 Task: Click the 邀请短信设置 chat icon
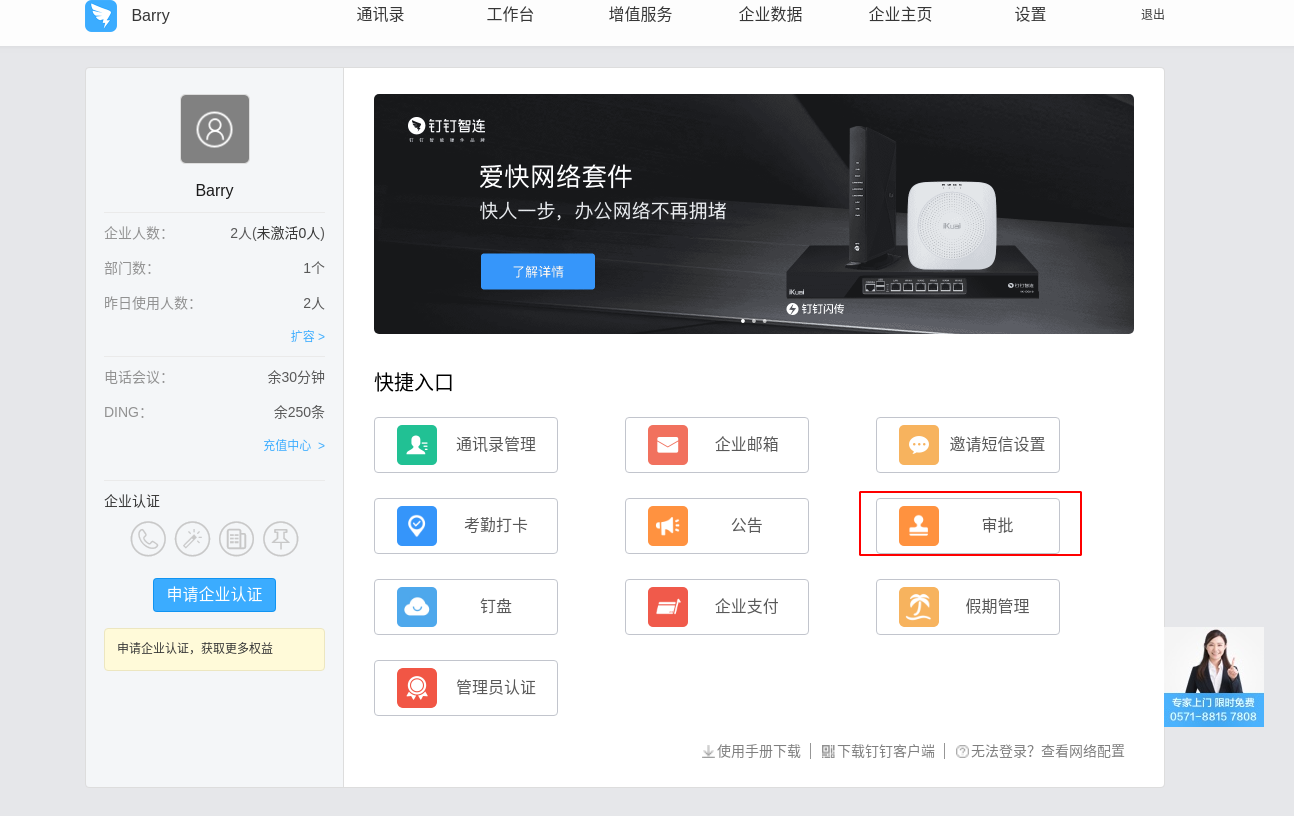coord(919,445)
